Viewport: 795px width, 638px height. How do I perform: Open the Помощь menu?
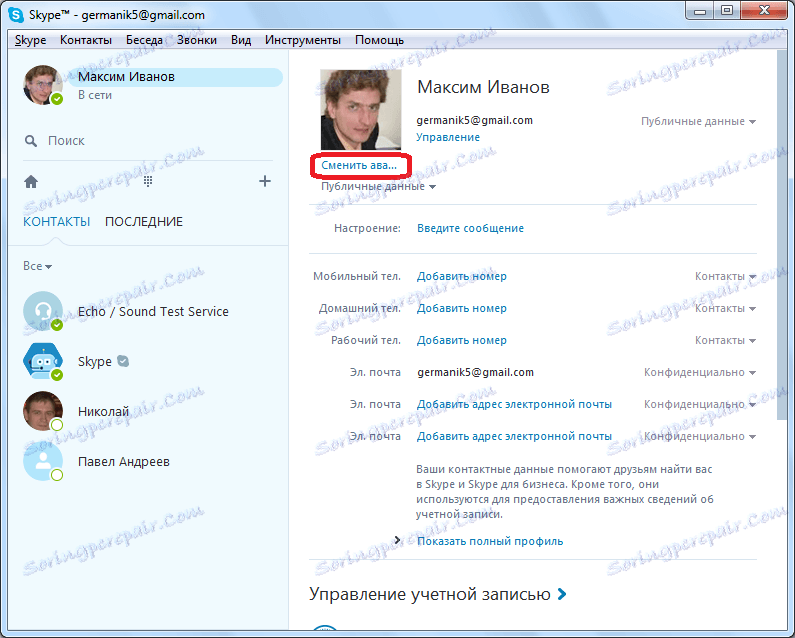click(379, 40)
